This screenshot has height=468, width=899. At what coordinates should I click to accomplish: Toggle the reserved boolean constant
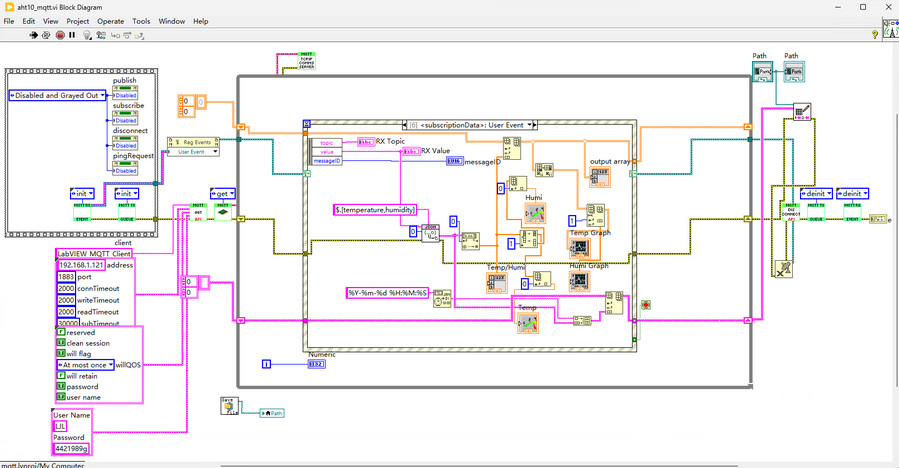pyautogui.click(x=61, y=332)
